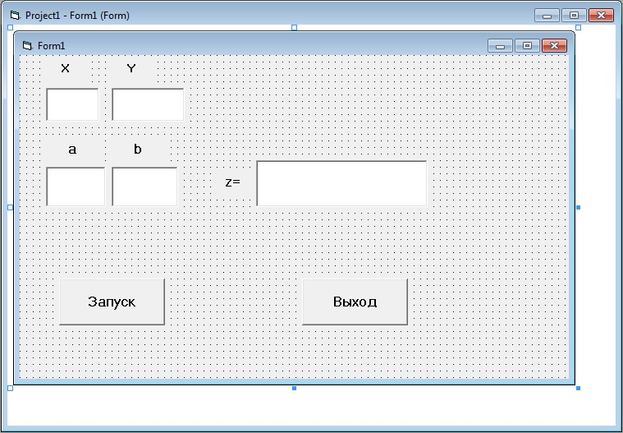Close the Project1 - Form1 (Form) window
Viewport: 623px width, 433px height.
click(x=601, y=15)
